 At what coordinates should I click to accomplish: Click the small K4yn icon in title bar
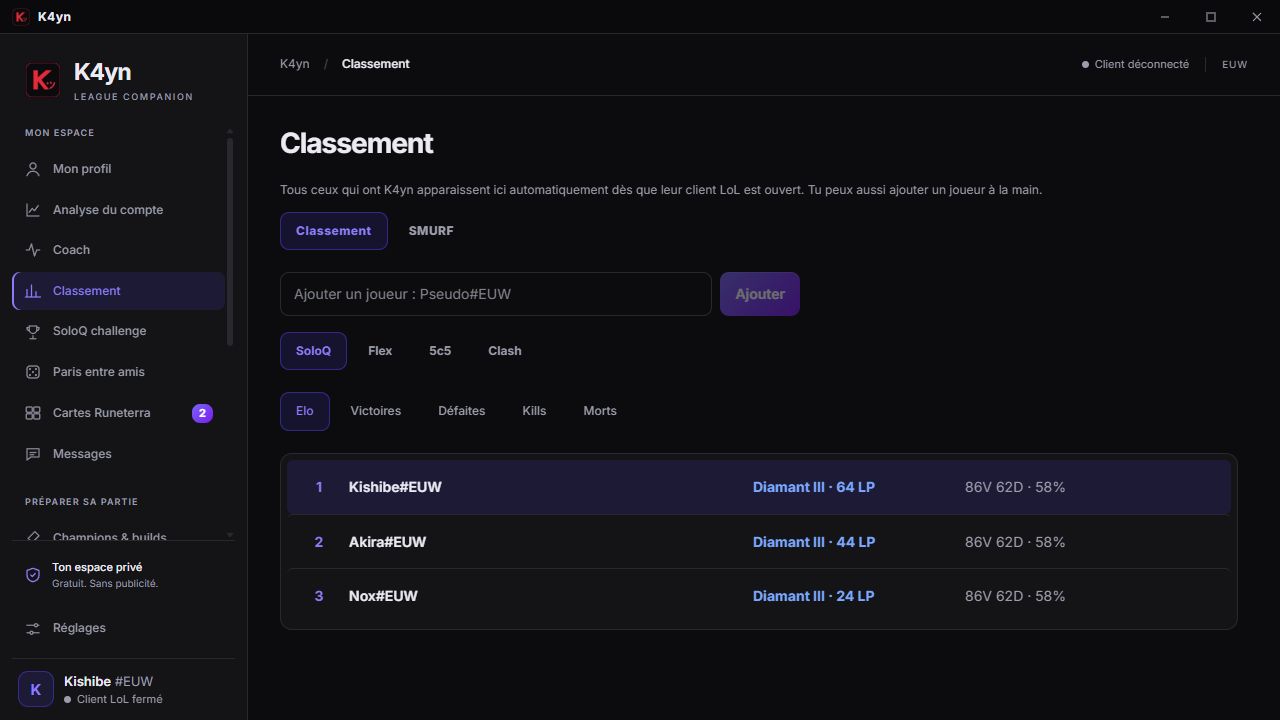(x=20, y=17)
